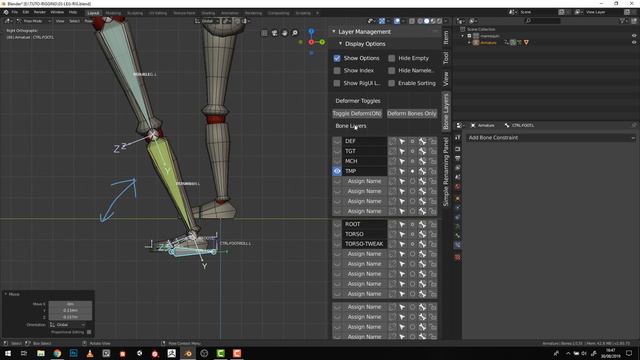Enable the Hide Nameless checkbox
Image resolution: width=640 pixels, height=360 pixels.
(391, 71)
